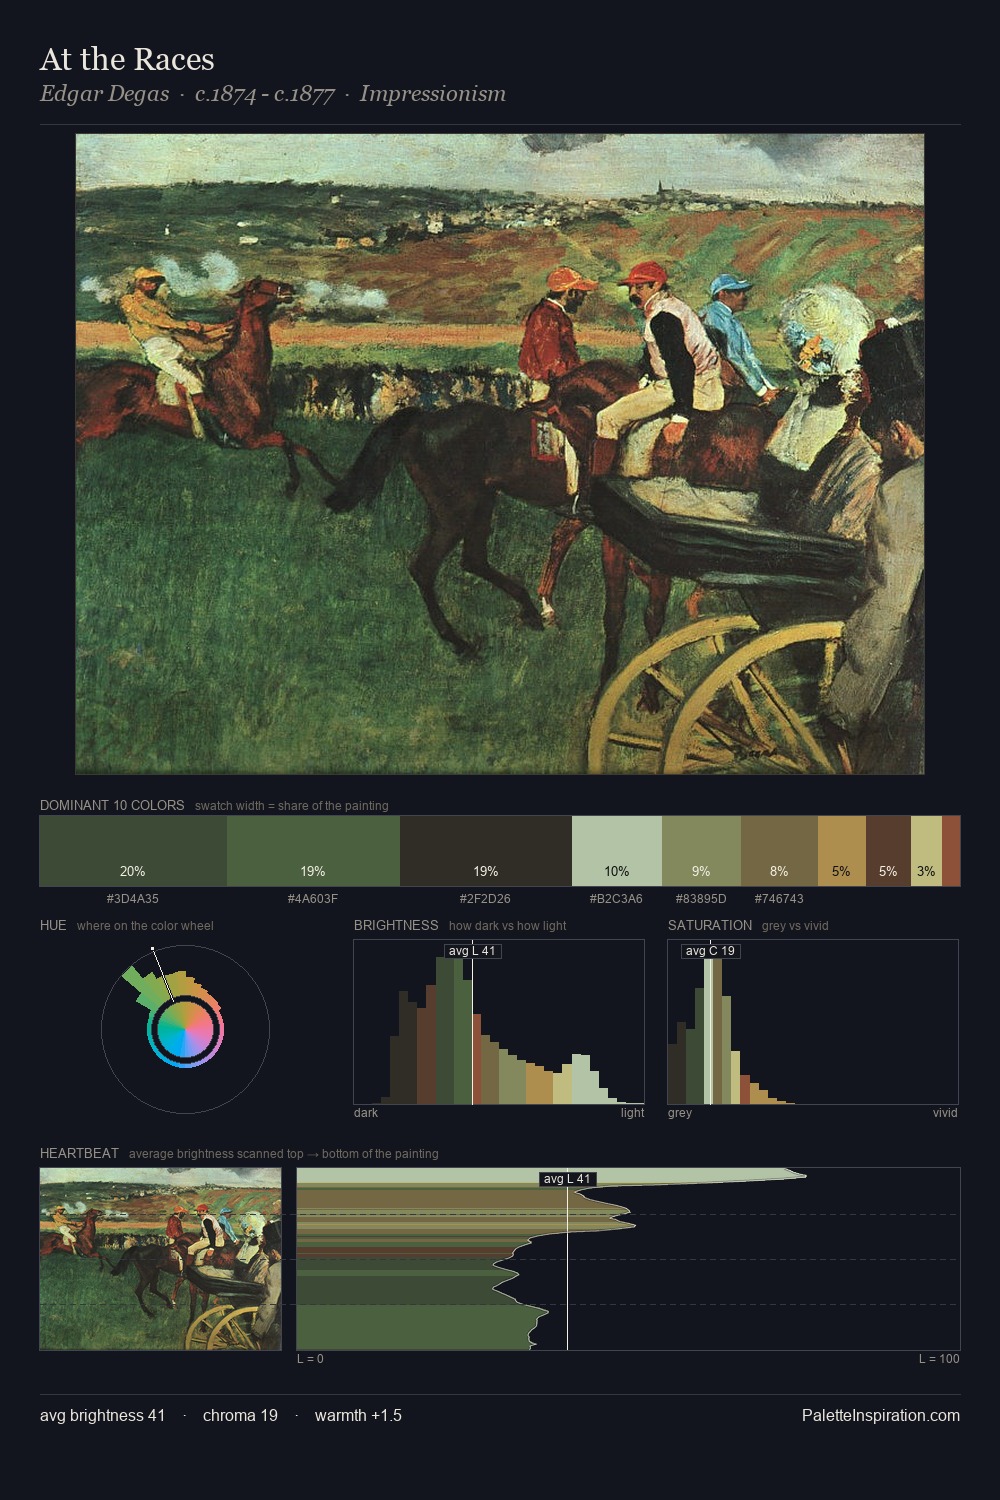Click the hex code #3D4A35
Image resolution: width=1000 pixels, height=1500 pixels.
tap(133, 899)
